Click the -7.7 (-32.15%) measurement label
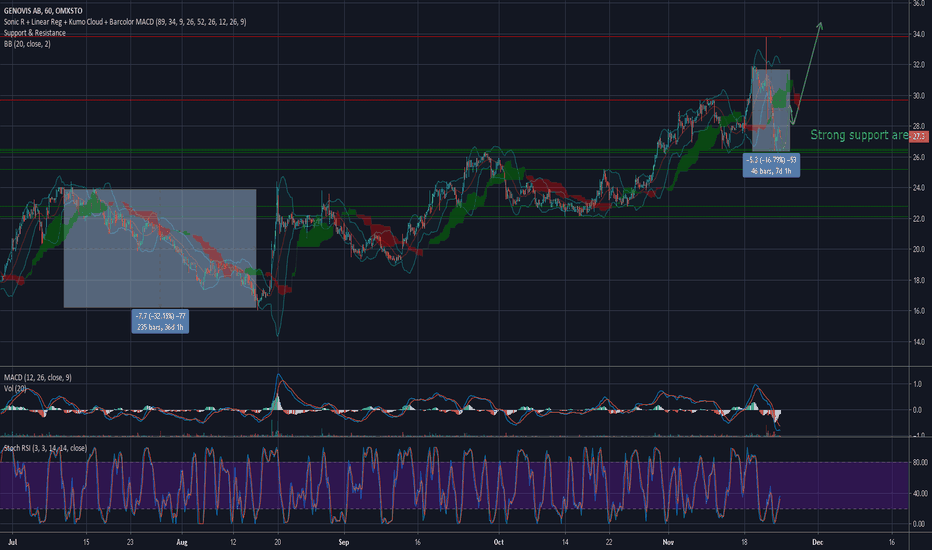 coord(160,322)
